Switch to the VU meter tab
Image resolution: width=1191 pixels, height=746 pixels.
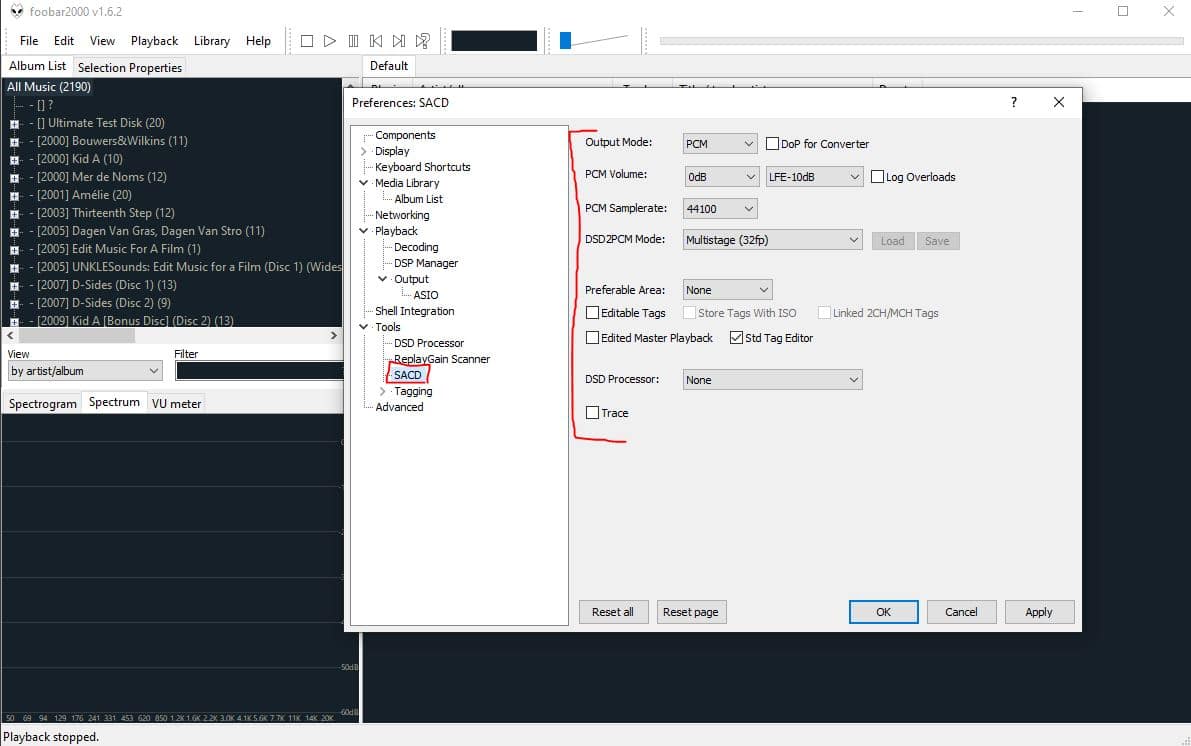176,403
